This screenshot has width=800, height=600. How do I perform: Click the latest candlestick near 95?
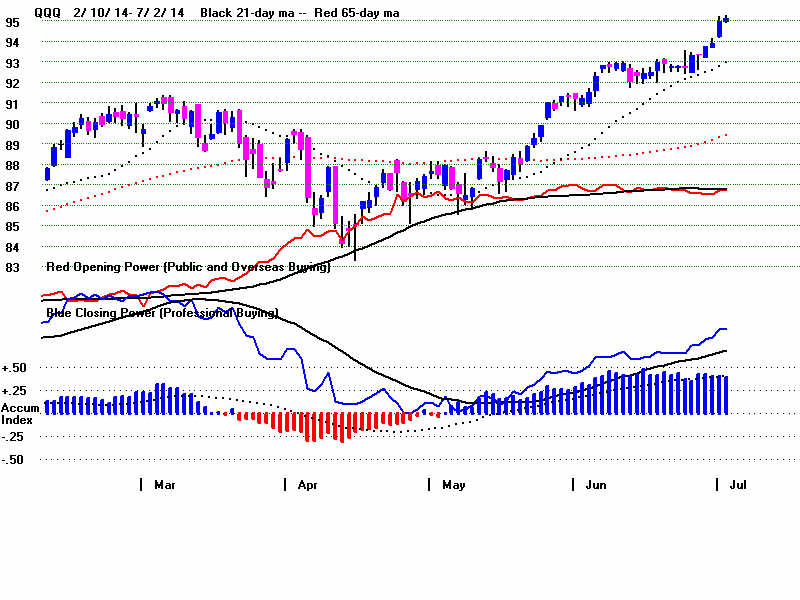click(x=726, y=19)
